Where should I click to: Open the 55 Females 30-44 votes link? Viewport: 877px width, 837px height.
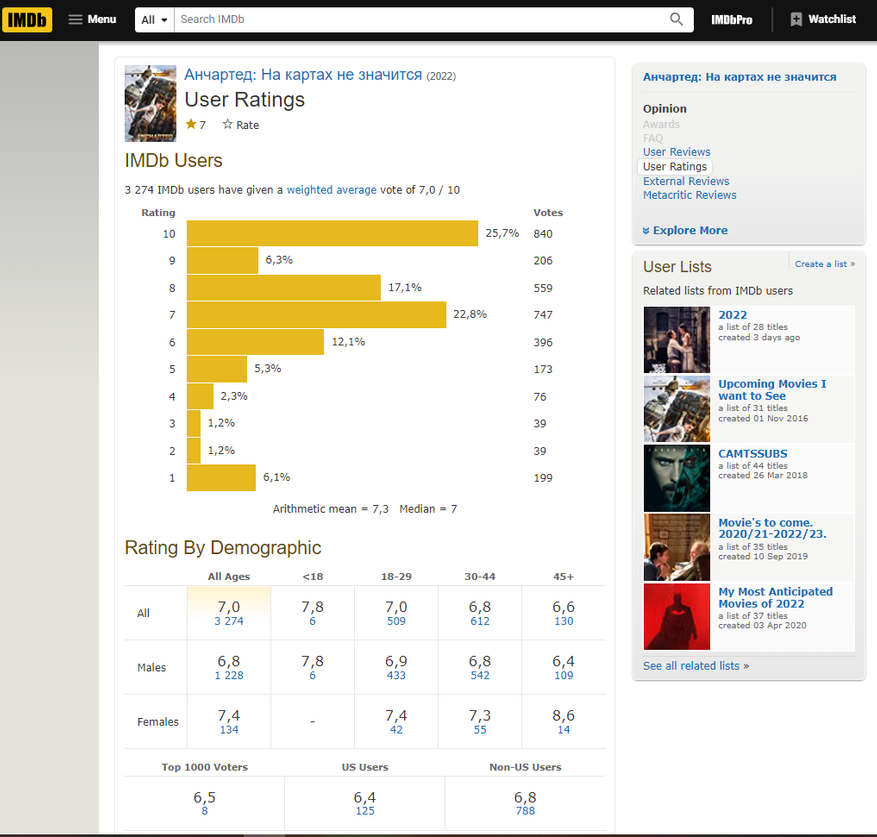click(x=480, y=730)
